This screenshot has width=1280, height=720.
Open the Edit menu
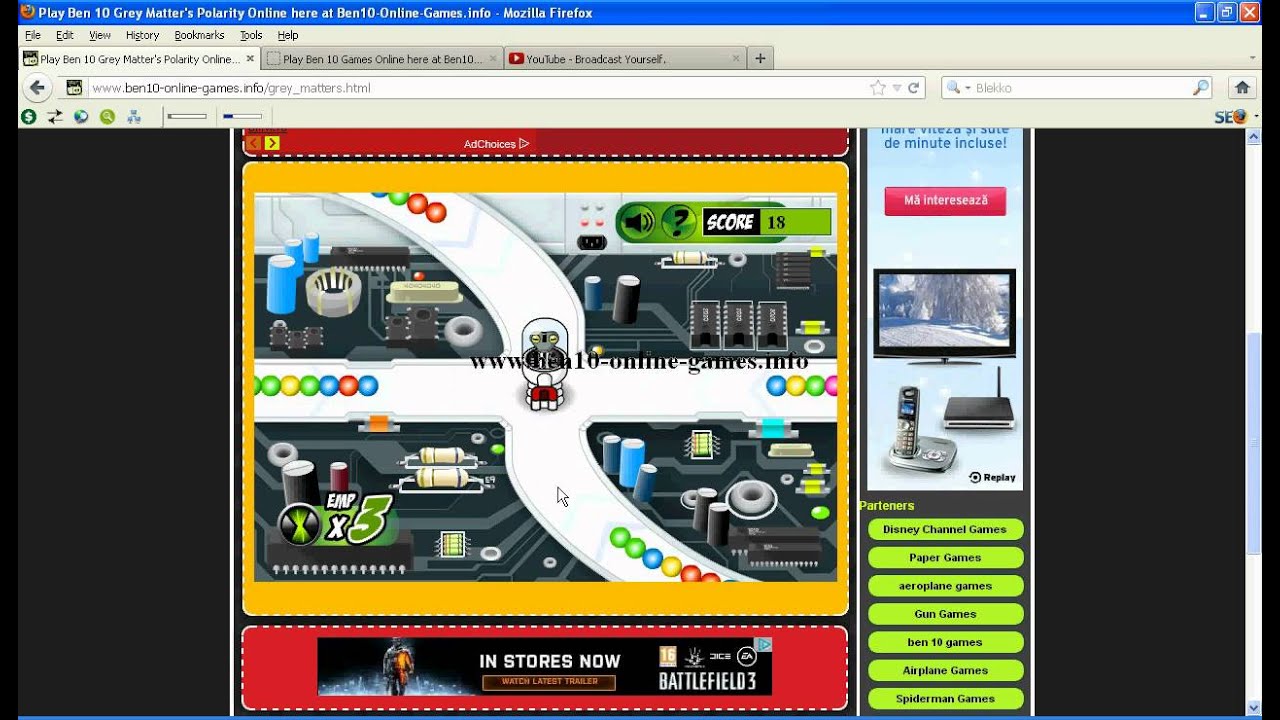pos(64,35)
